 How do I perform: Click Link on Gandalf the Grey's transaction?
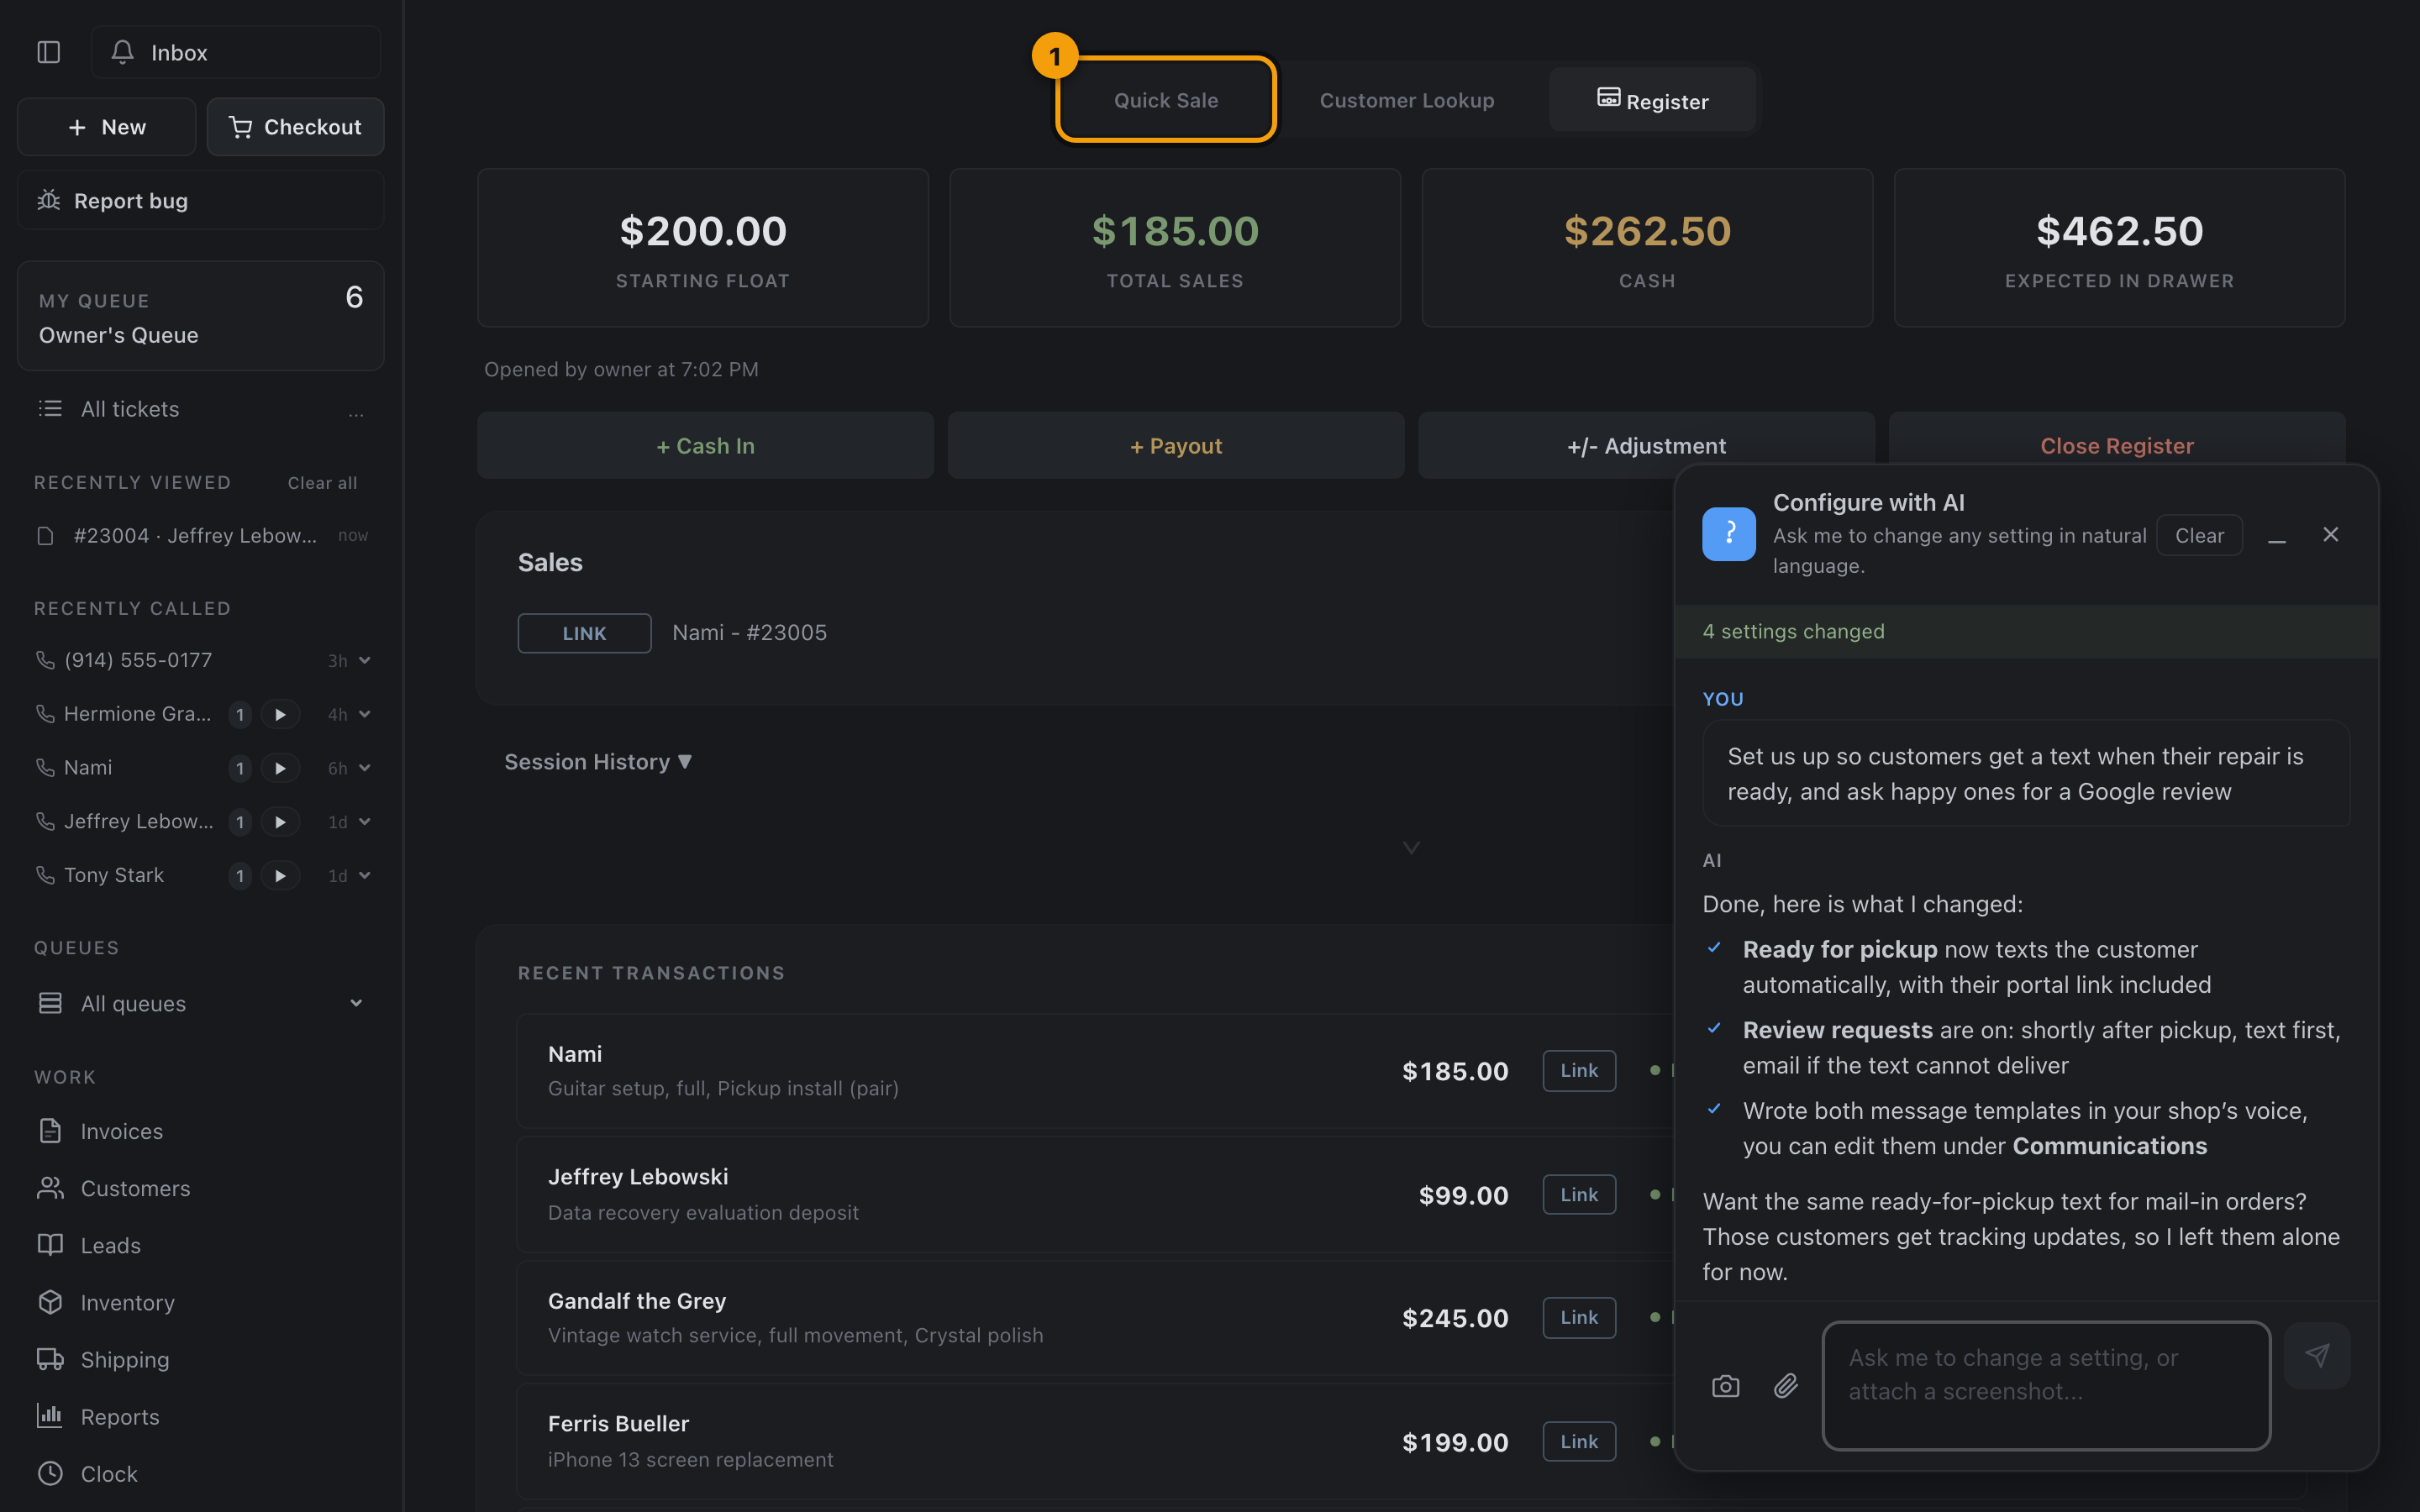1579,1317
